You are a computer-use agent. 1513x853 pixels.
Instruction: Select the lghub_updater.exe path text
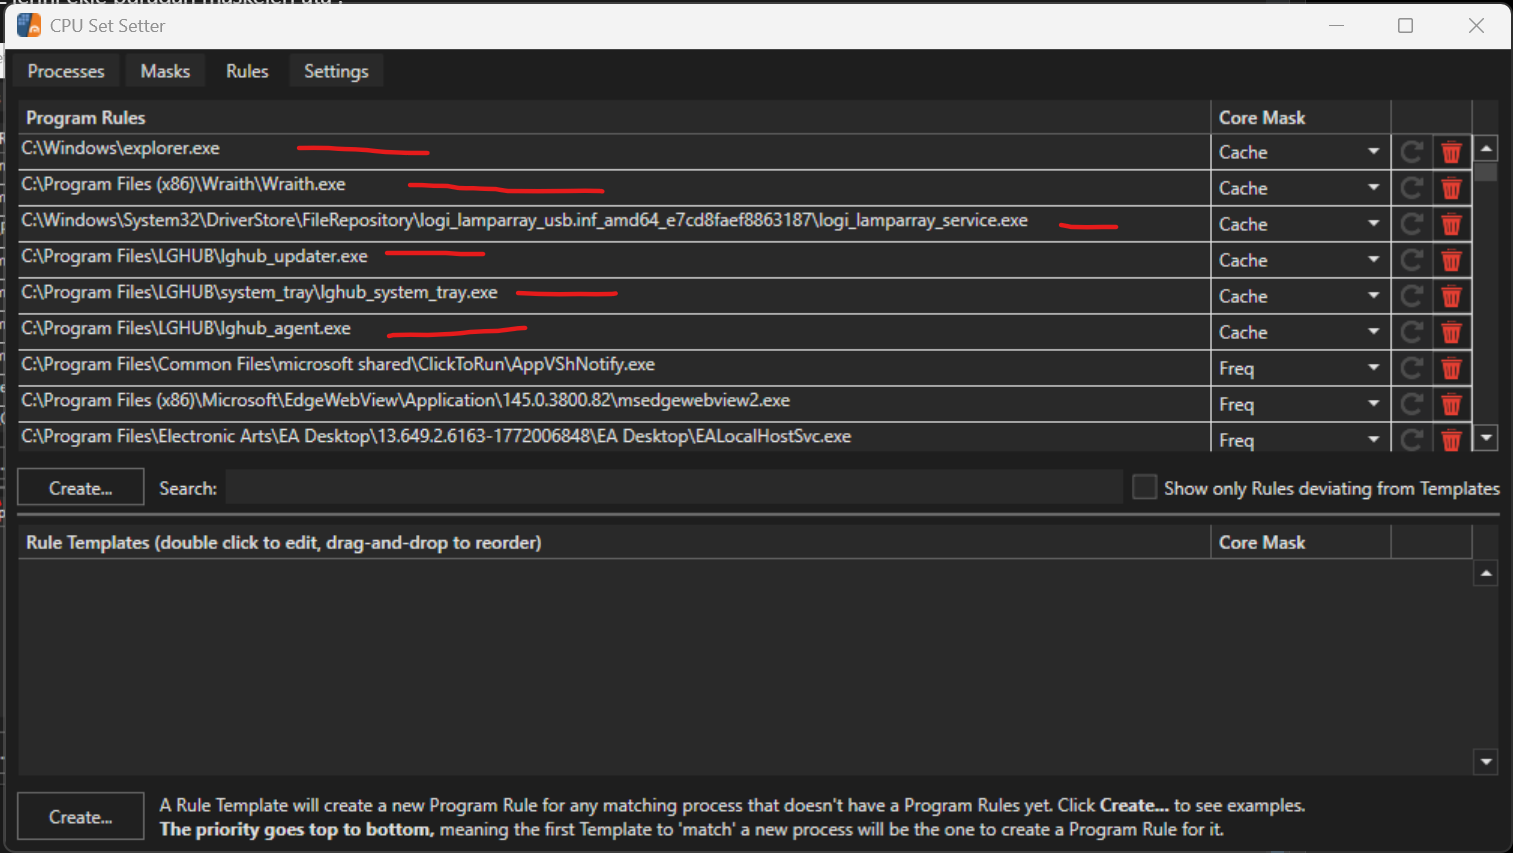pyautogui.click(x=194, y=256)
